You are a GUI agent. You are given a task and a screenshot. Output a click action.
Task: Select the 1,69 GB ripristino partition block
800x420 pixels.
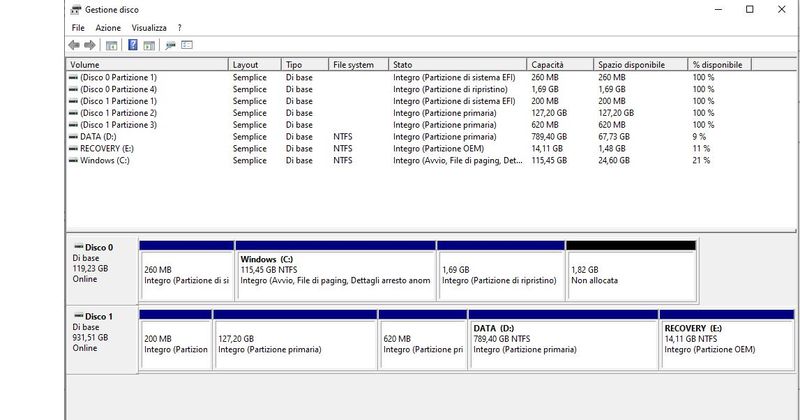tap(501, 270)
